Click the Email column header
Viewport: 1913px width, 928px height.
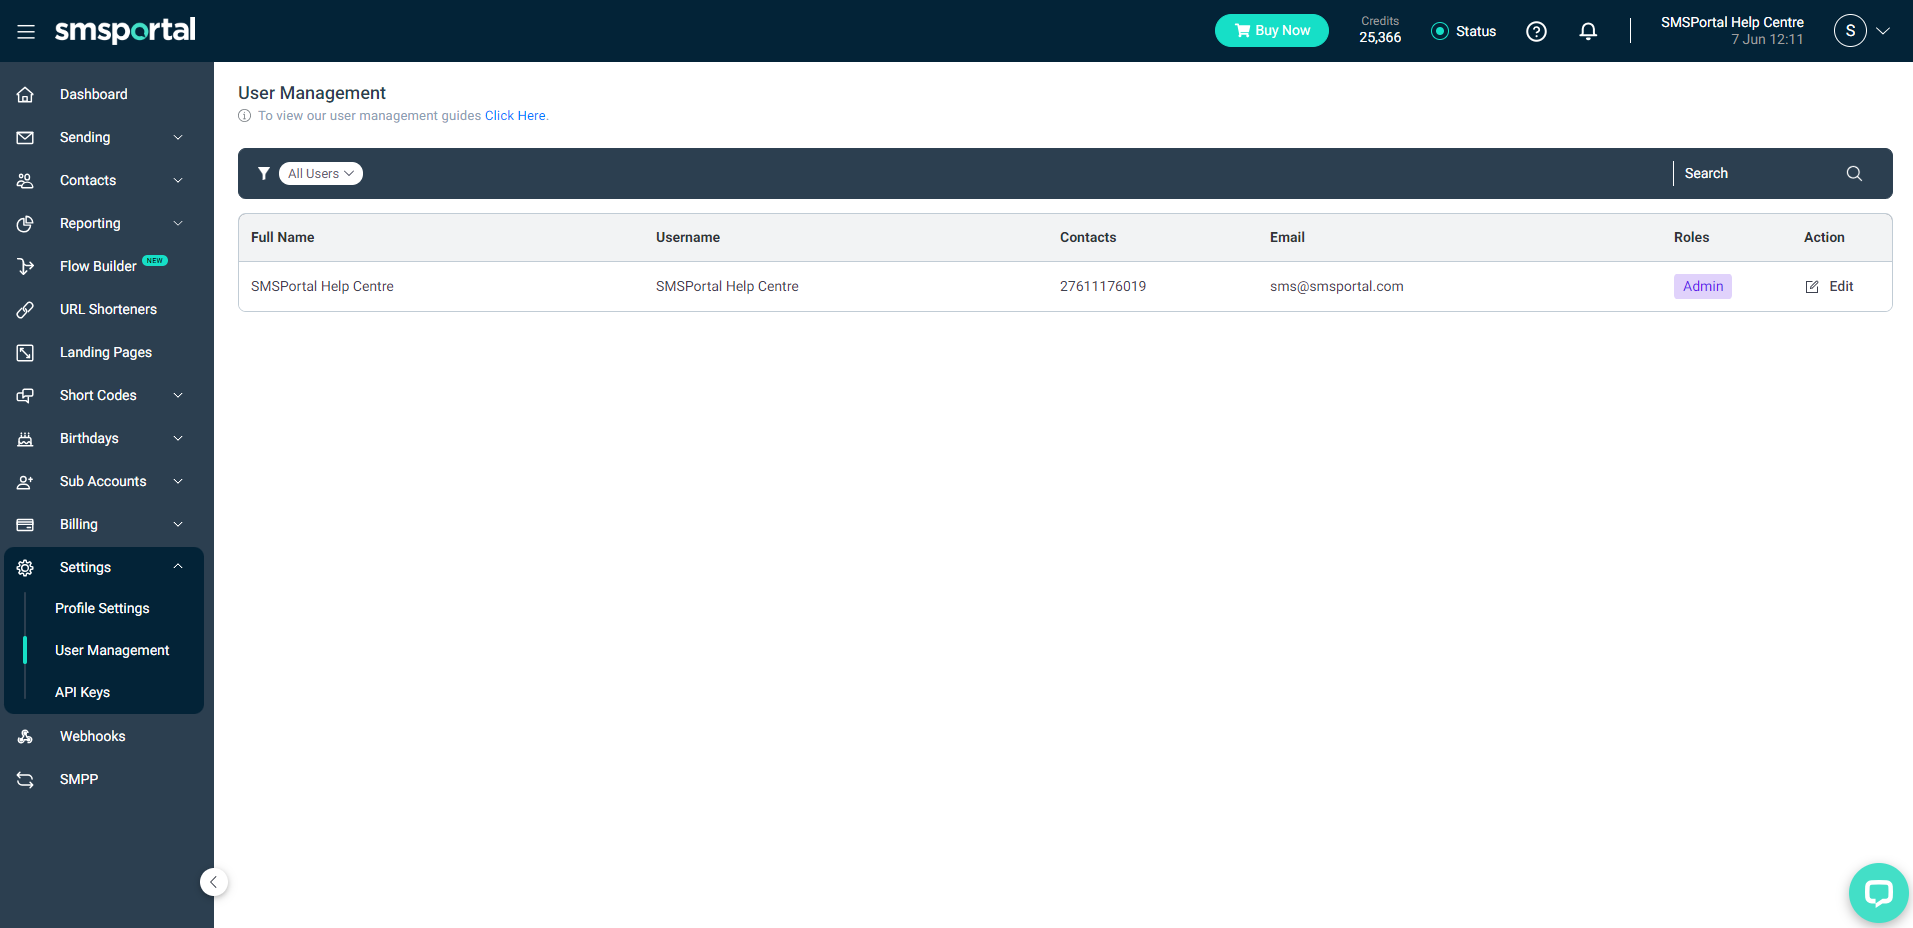coord(1287,237)
